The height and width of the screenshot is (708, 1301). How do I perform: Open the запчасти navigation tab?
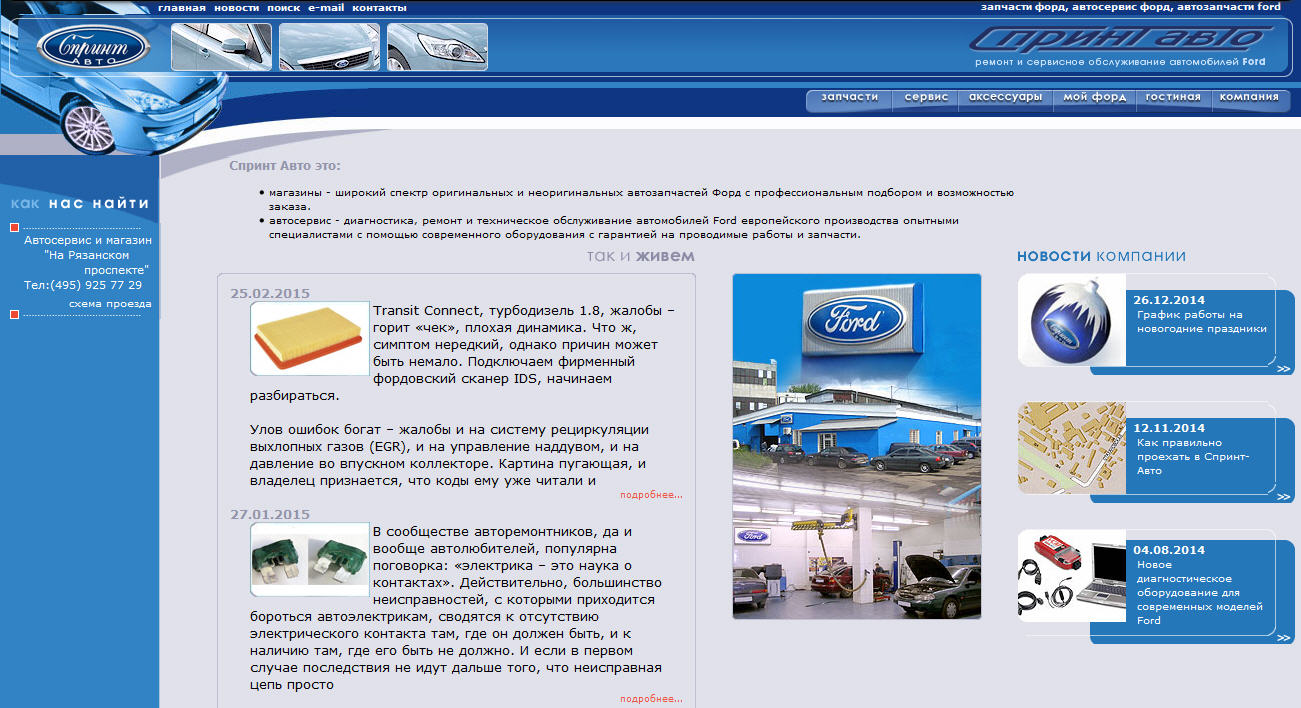coord(849,99)
